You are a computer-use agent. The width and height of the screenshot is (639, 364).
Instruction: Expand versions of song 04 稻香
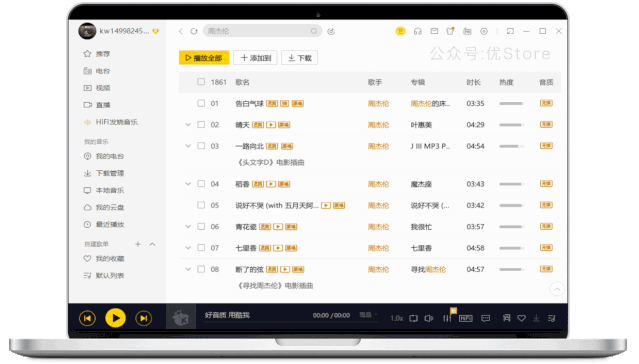point(188,184)
